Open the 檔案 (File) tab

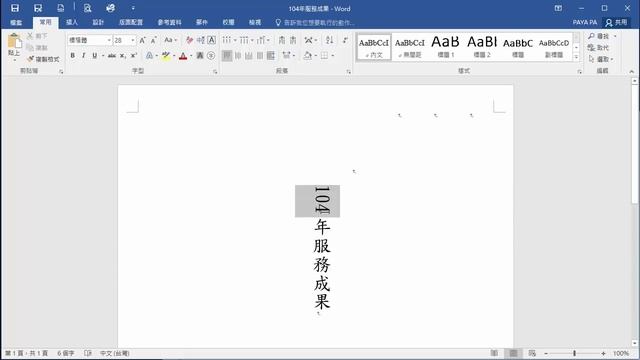tap(16, 22)
